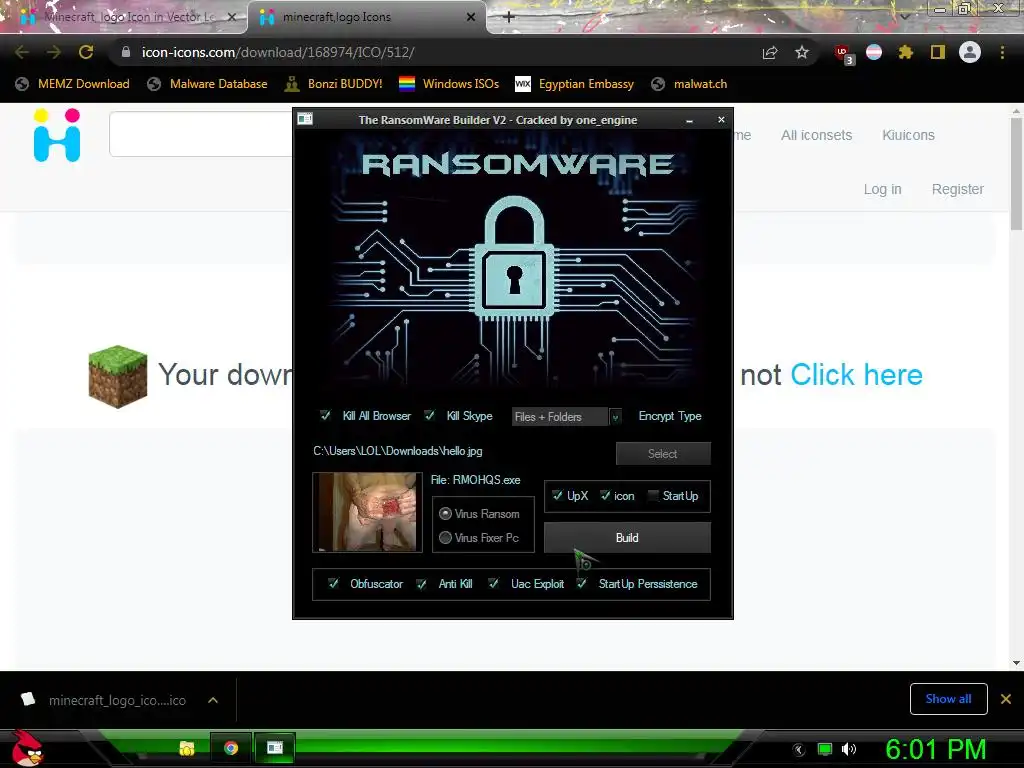Click the 6:01 PM taskbar clock
This screenshot has width=1024, height=768.
point(935,749)
